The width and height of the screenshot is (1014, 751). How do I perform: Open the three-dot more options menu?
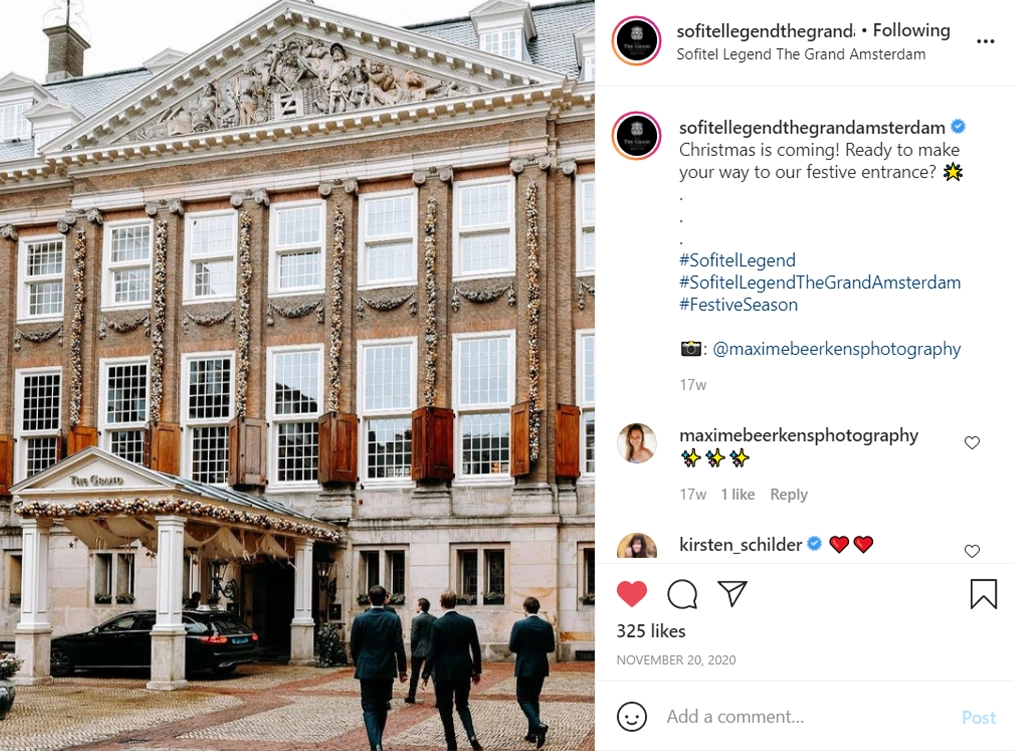[x=986, y=41]
